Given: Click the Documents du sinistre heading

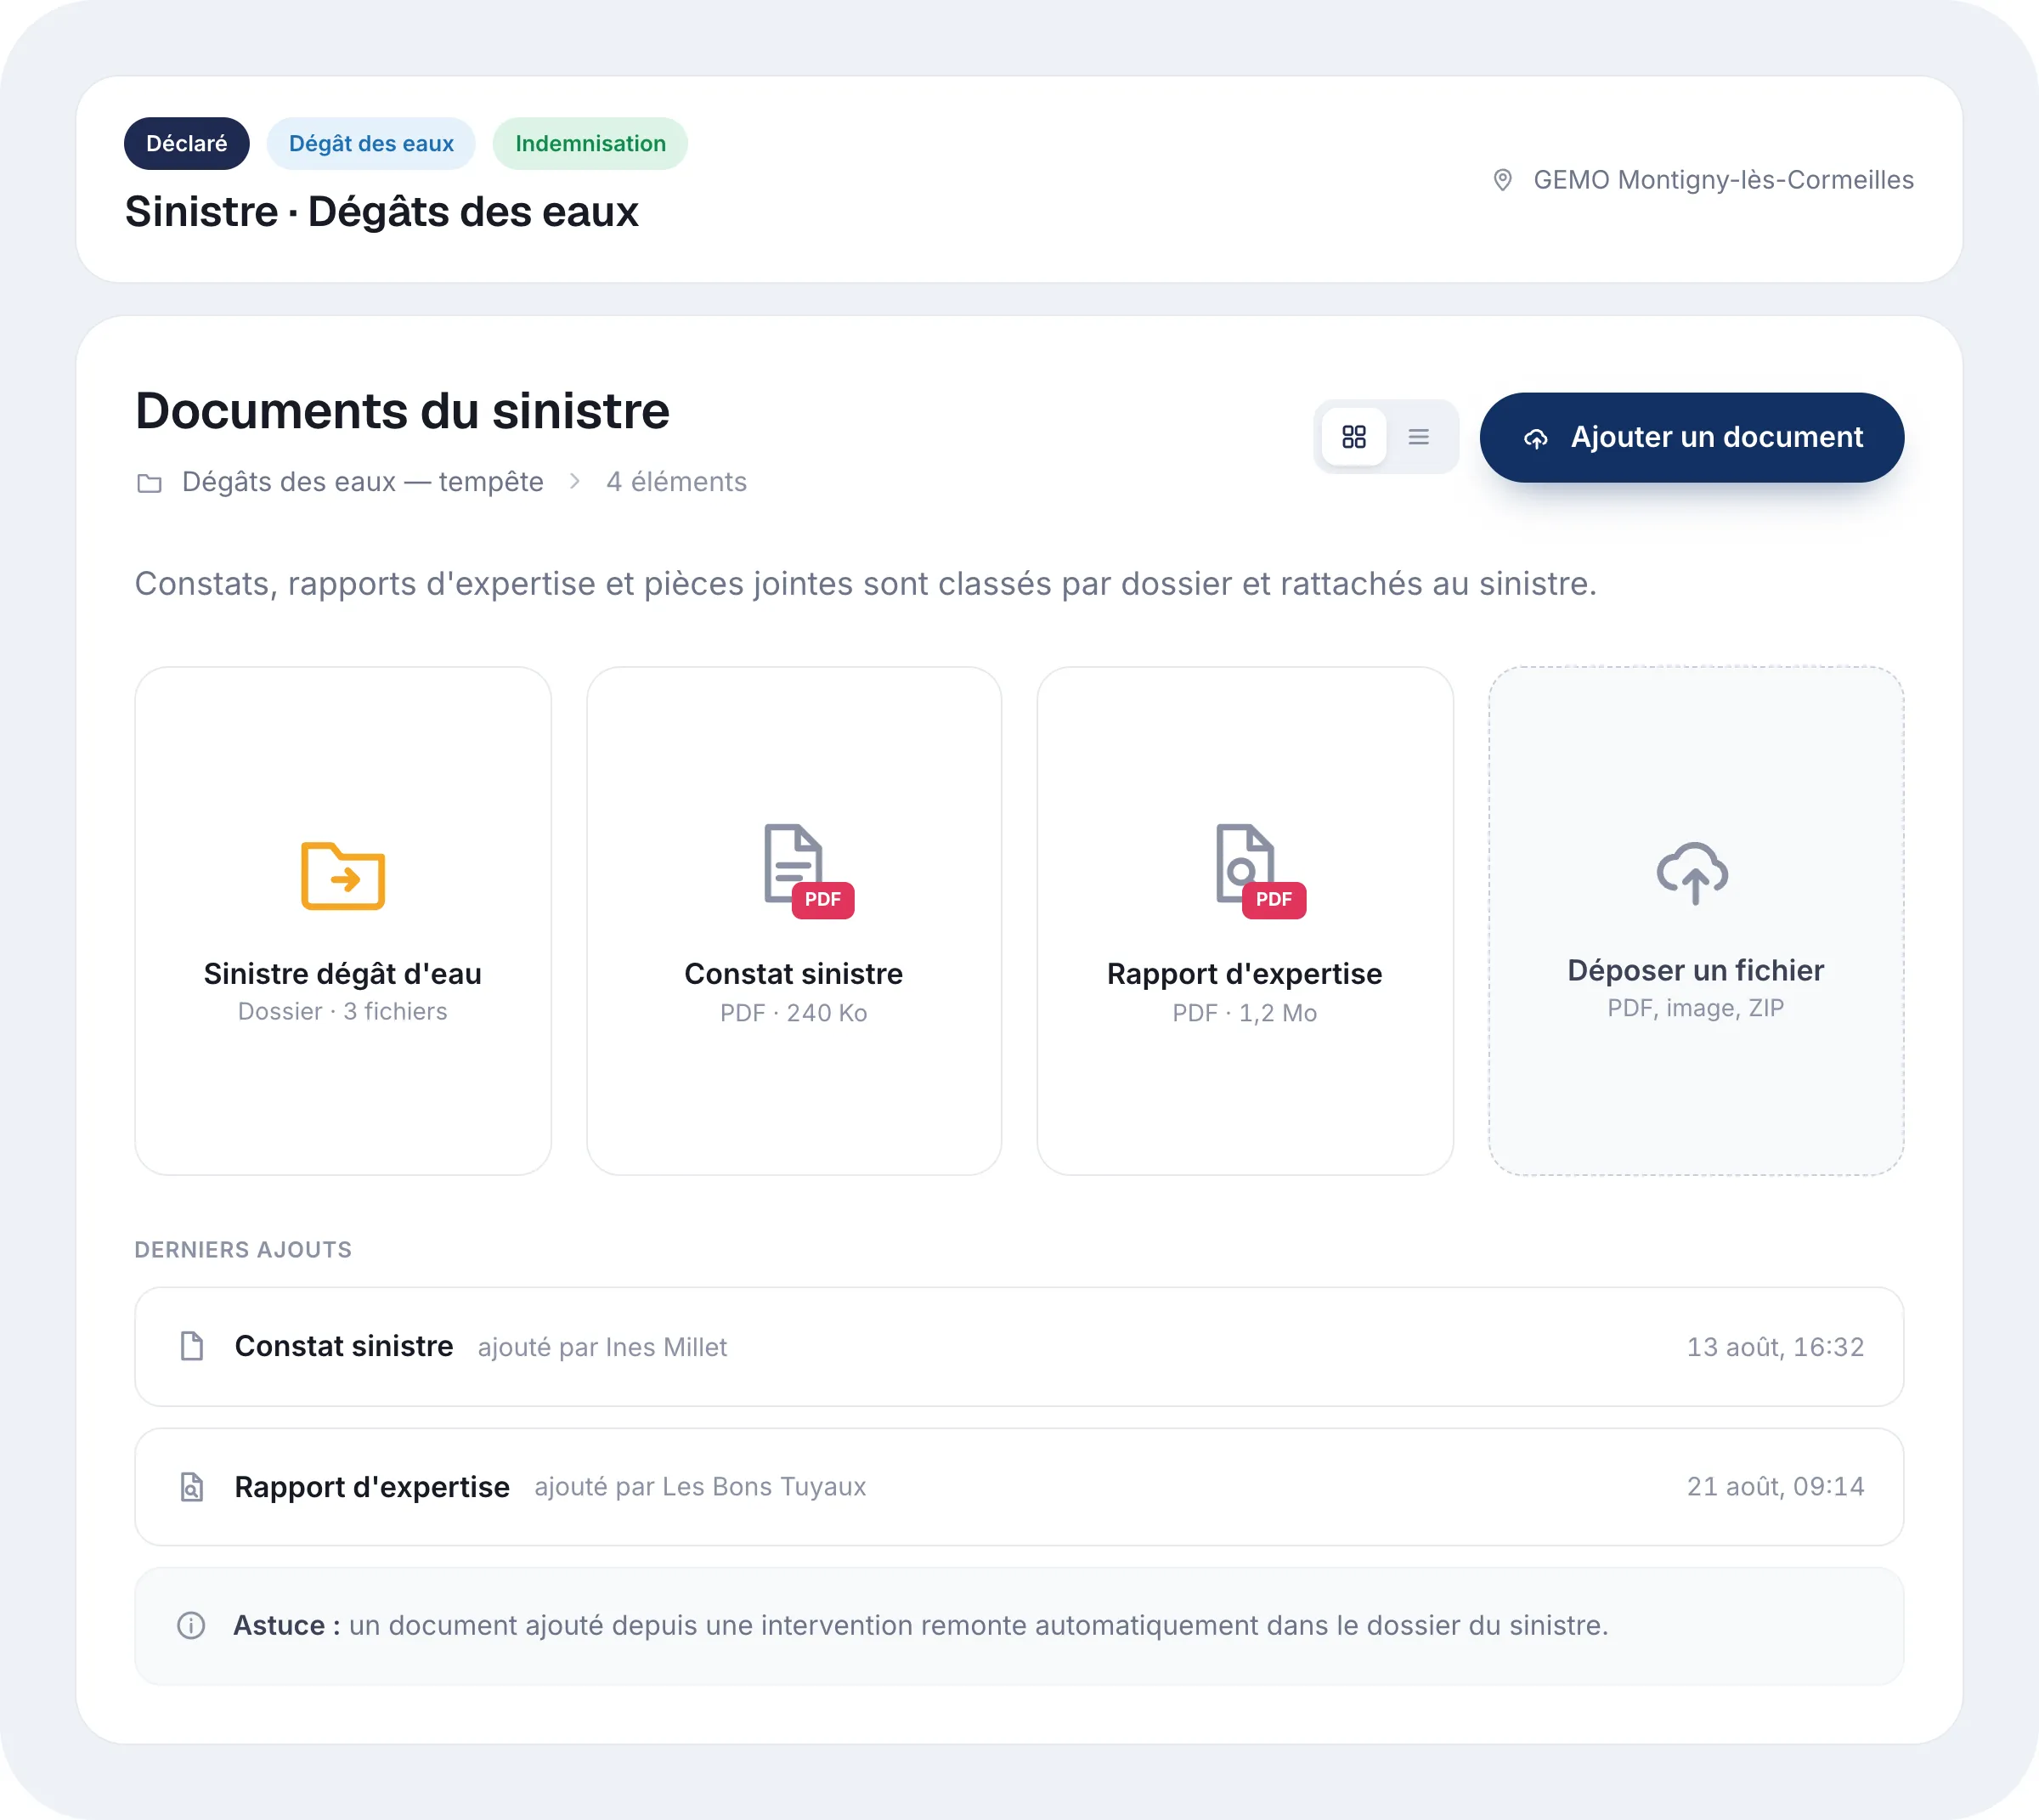Looking at the screenshot, I should tap(403, 411).
